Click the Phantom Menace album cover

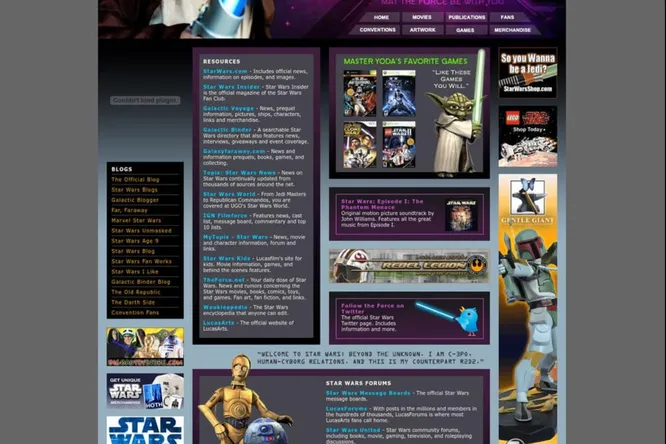(461, 215)
